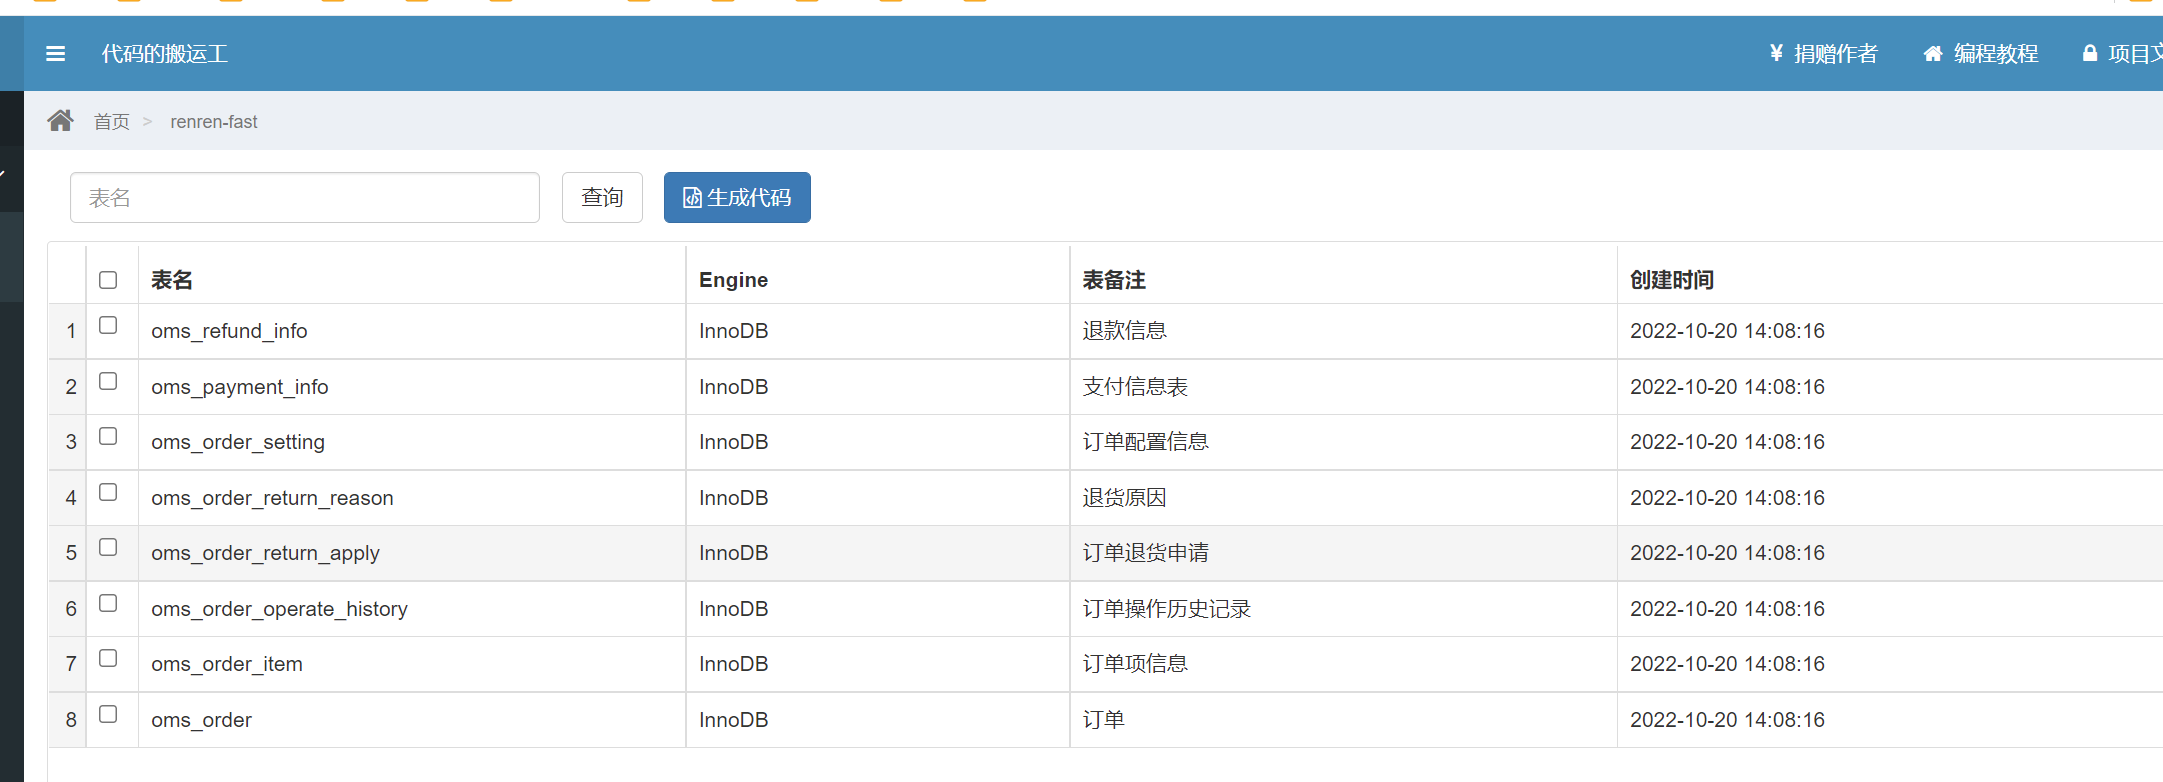The height and width of the screenshot is (782, 2163).
Task: Click the 查询 button
Action: coord(602,198)
